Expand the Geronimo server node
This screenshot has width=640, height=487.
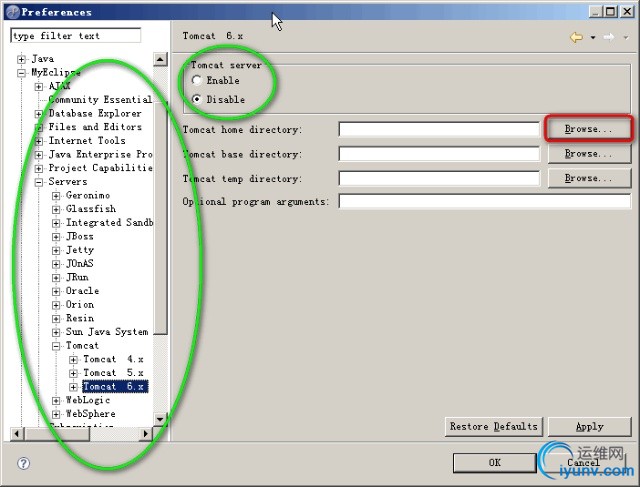56,196
